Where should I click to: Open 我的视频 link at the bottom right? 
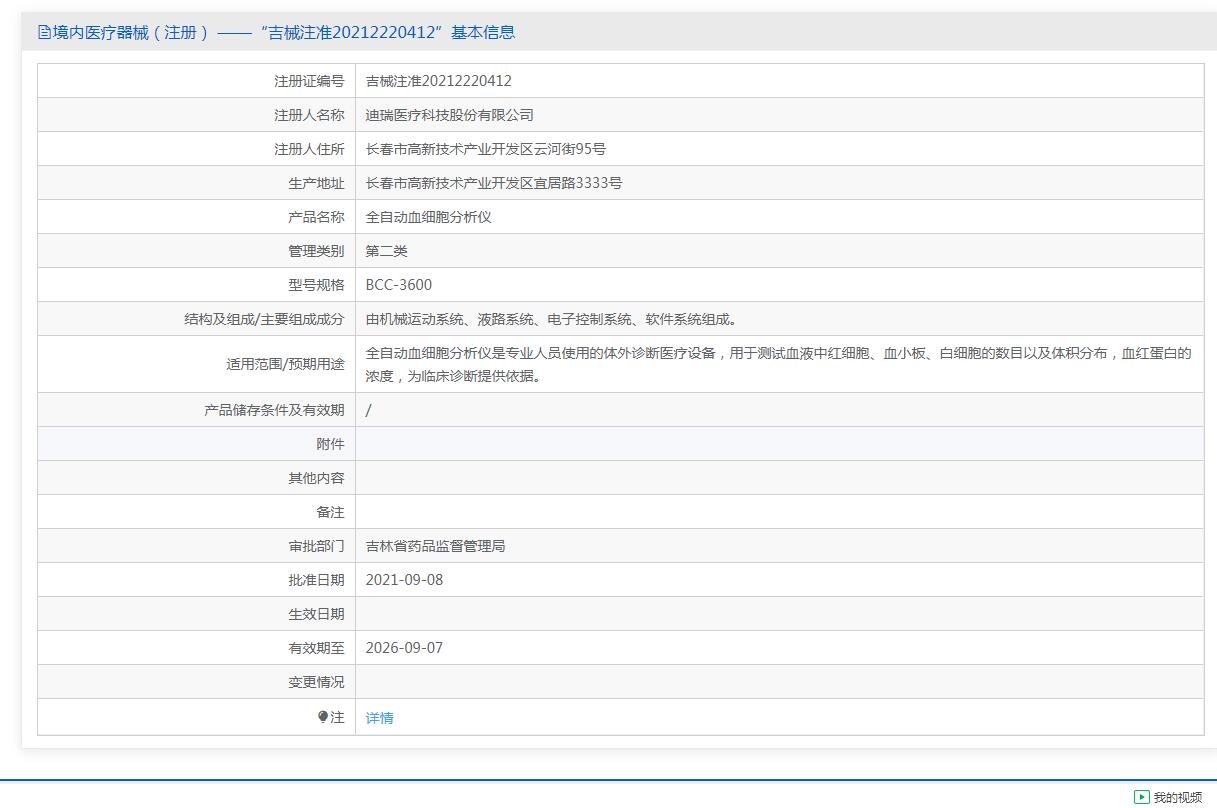click(x=1178, y=797)
